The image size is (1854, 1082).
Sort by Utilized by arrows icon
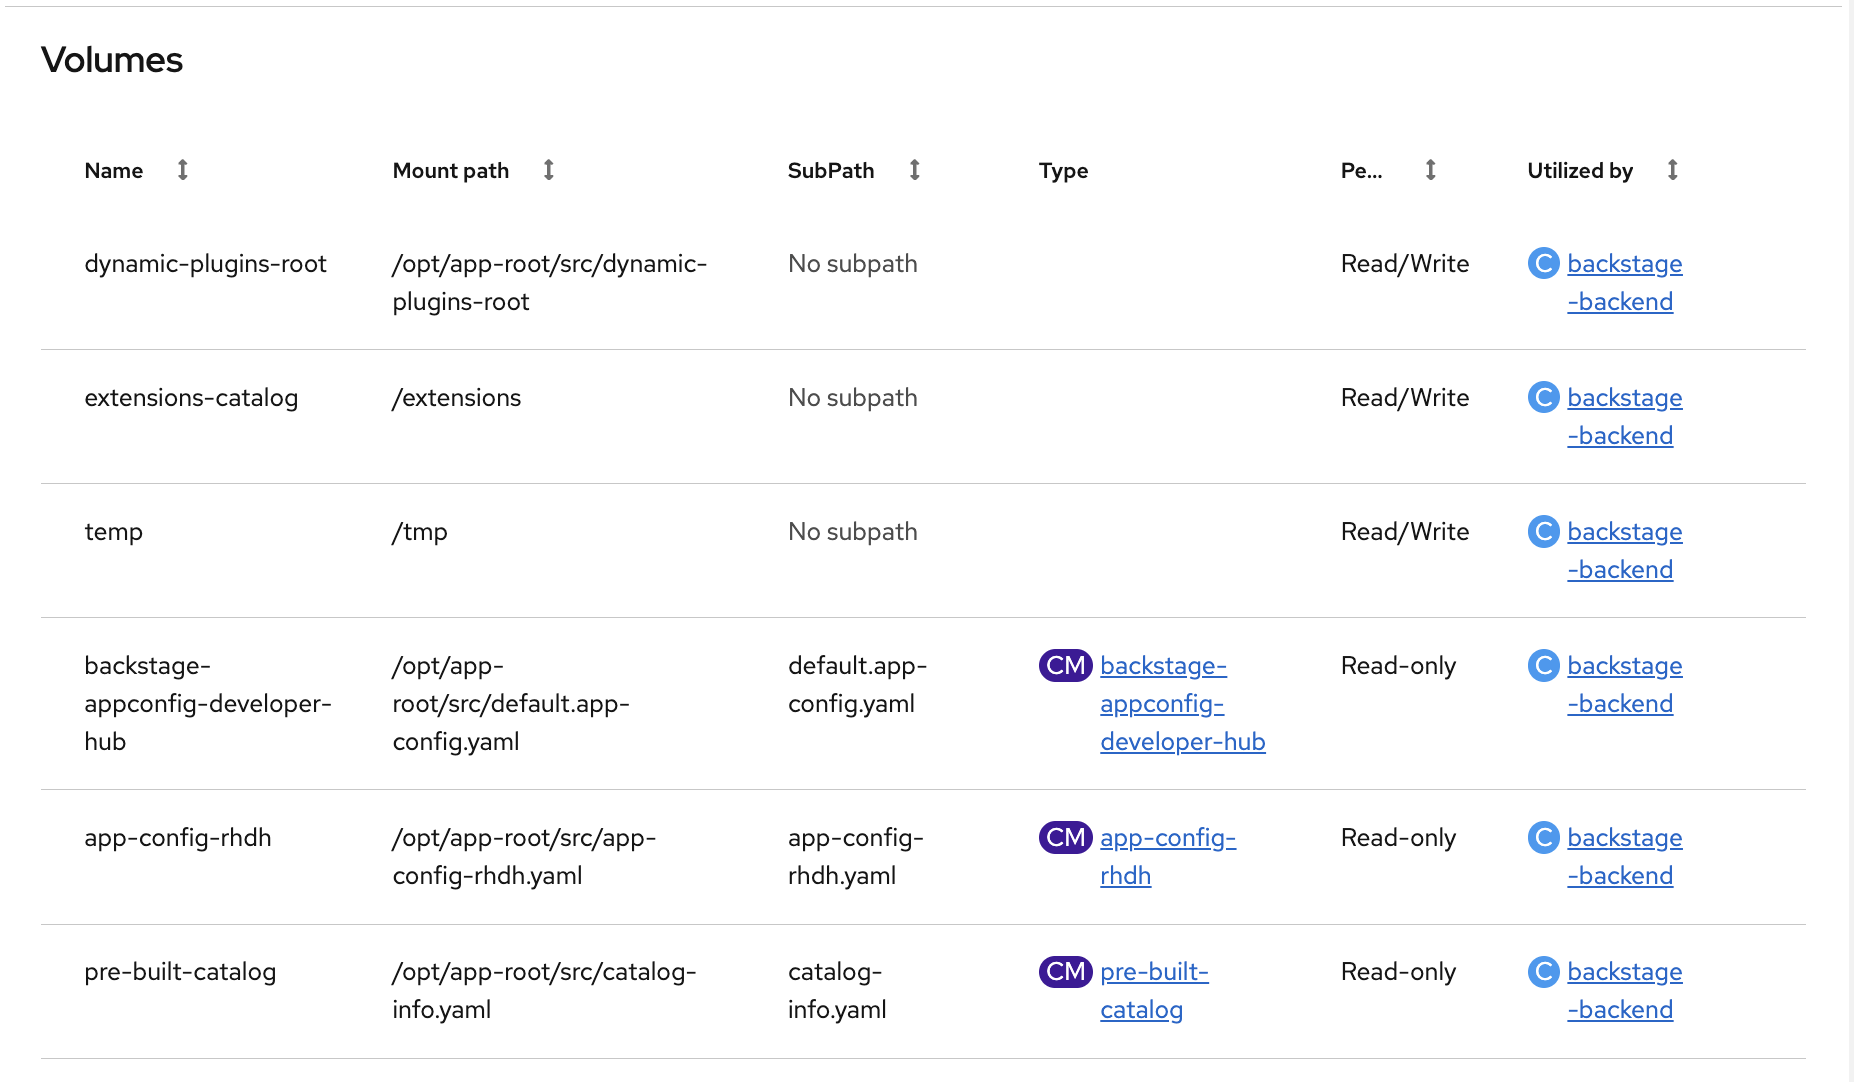[1672, 170]
